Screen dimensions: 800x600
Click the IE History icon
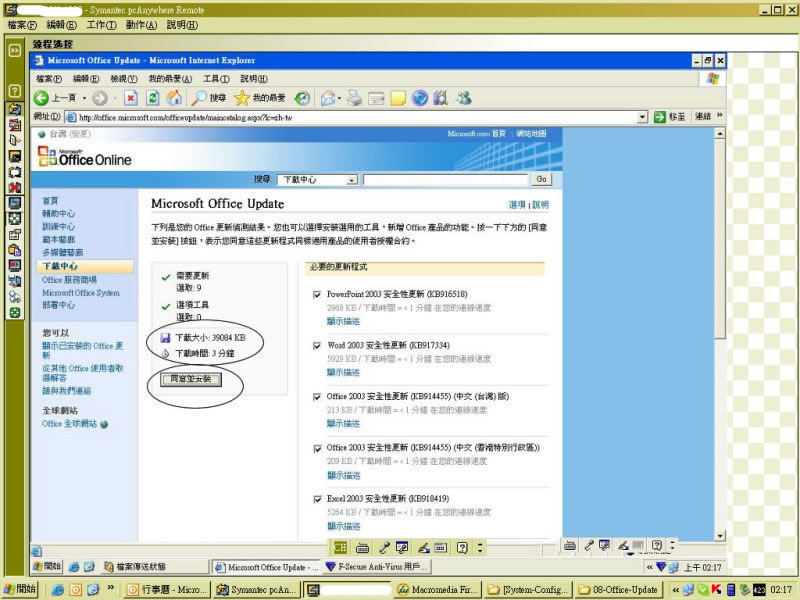303,98
